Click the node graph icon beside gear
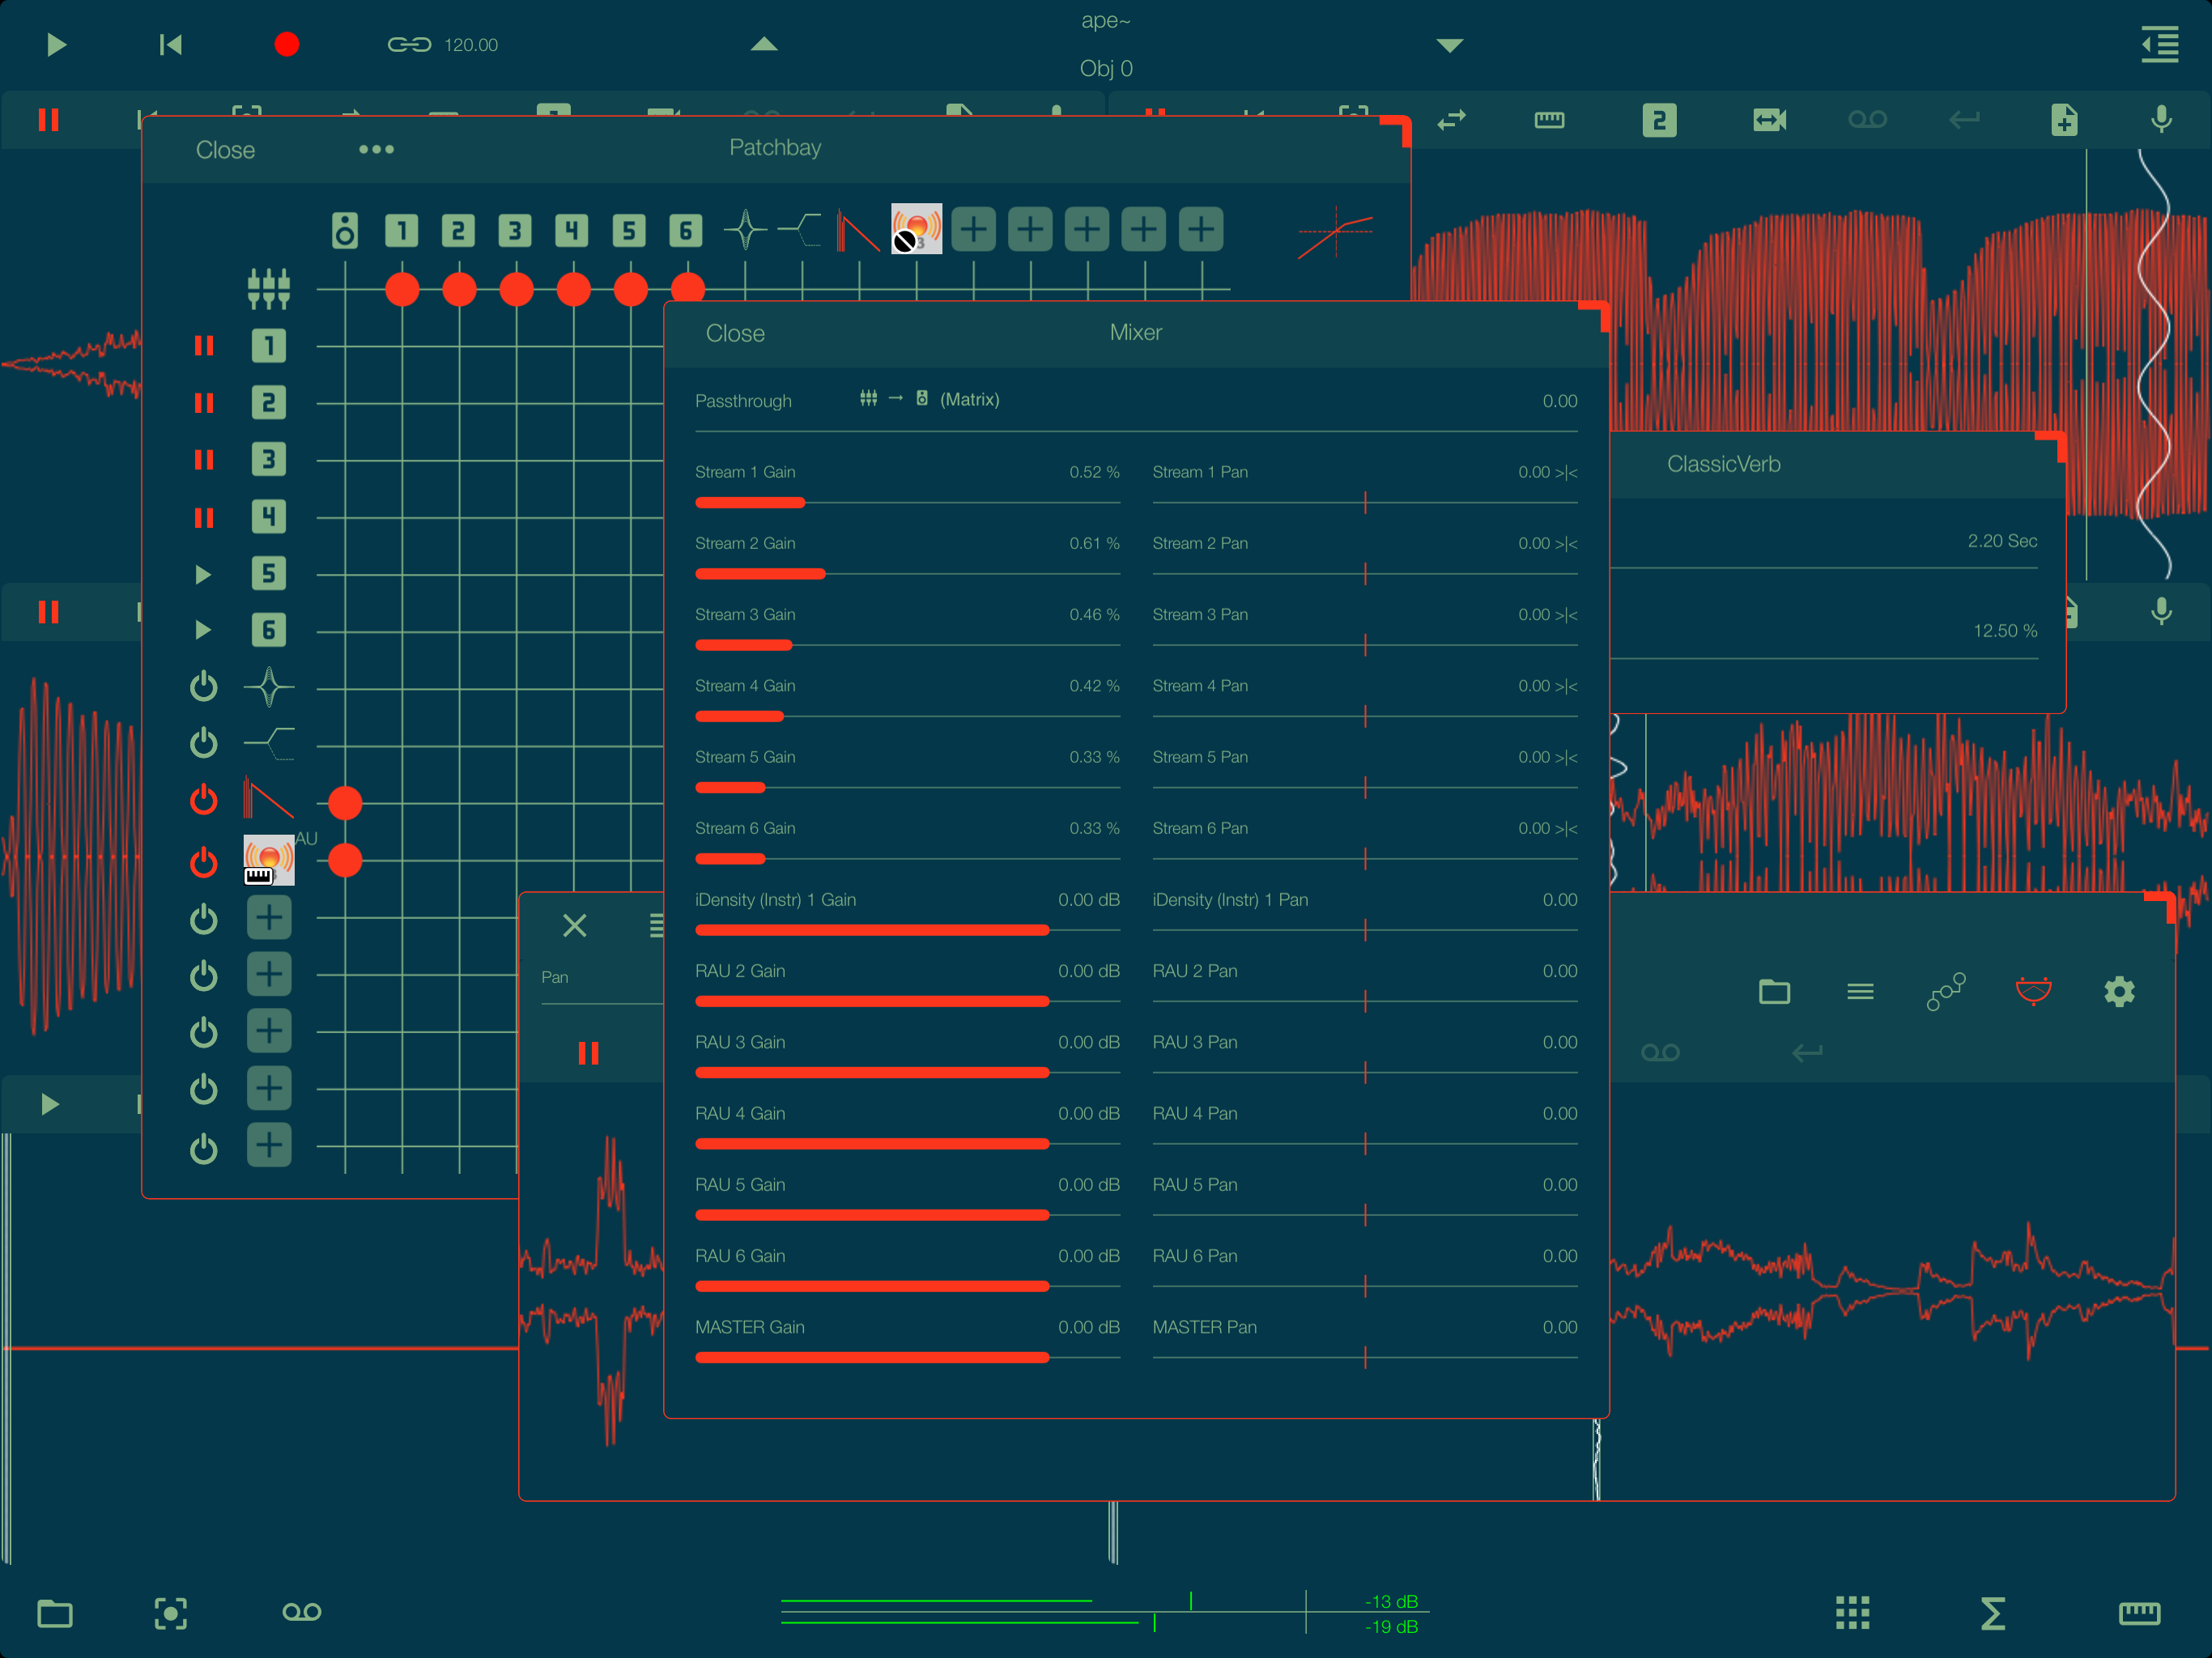Image resolution: width=2212 pixels, height=1658 pixels. (x=1946, y=992)
